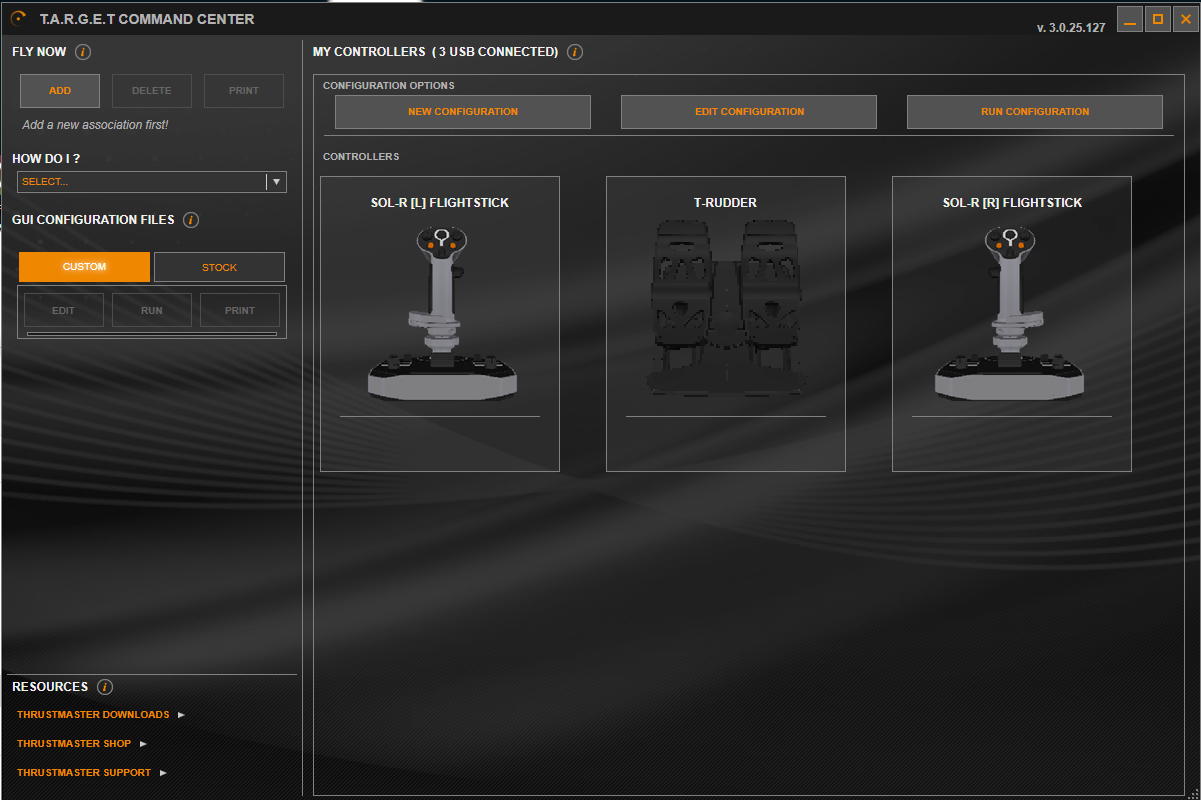Maximize the Command Center window
The height and width of the screenshot is (800, 1201).
tap(1157, 19)
